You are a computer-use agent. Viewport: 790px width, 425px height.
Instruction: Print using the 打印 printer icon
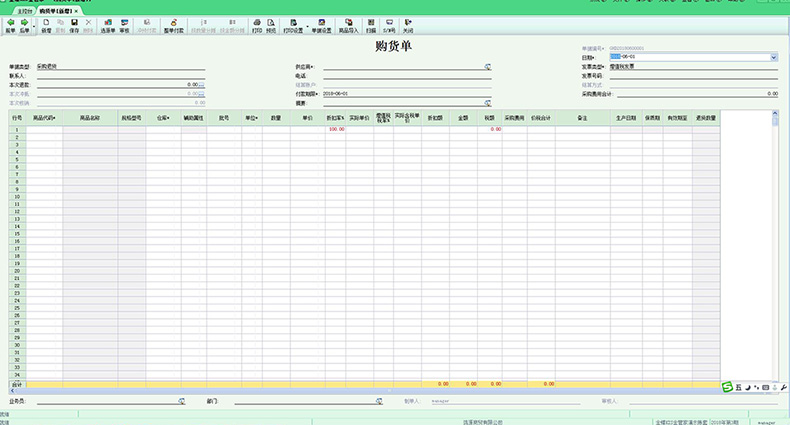(256, 24)
